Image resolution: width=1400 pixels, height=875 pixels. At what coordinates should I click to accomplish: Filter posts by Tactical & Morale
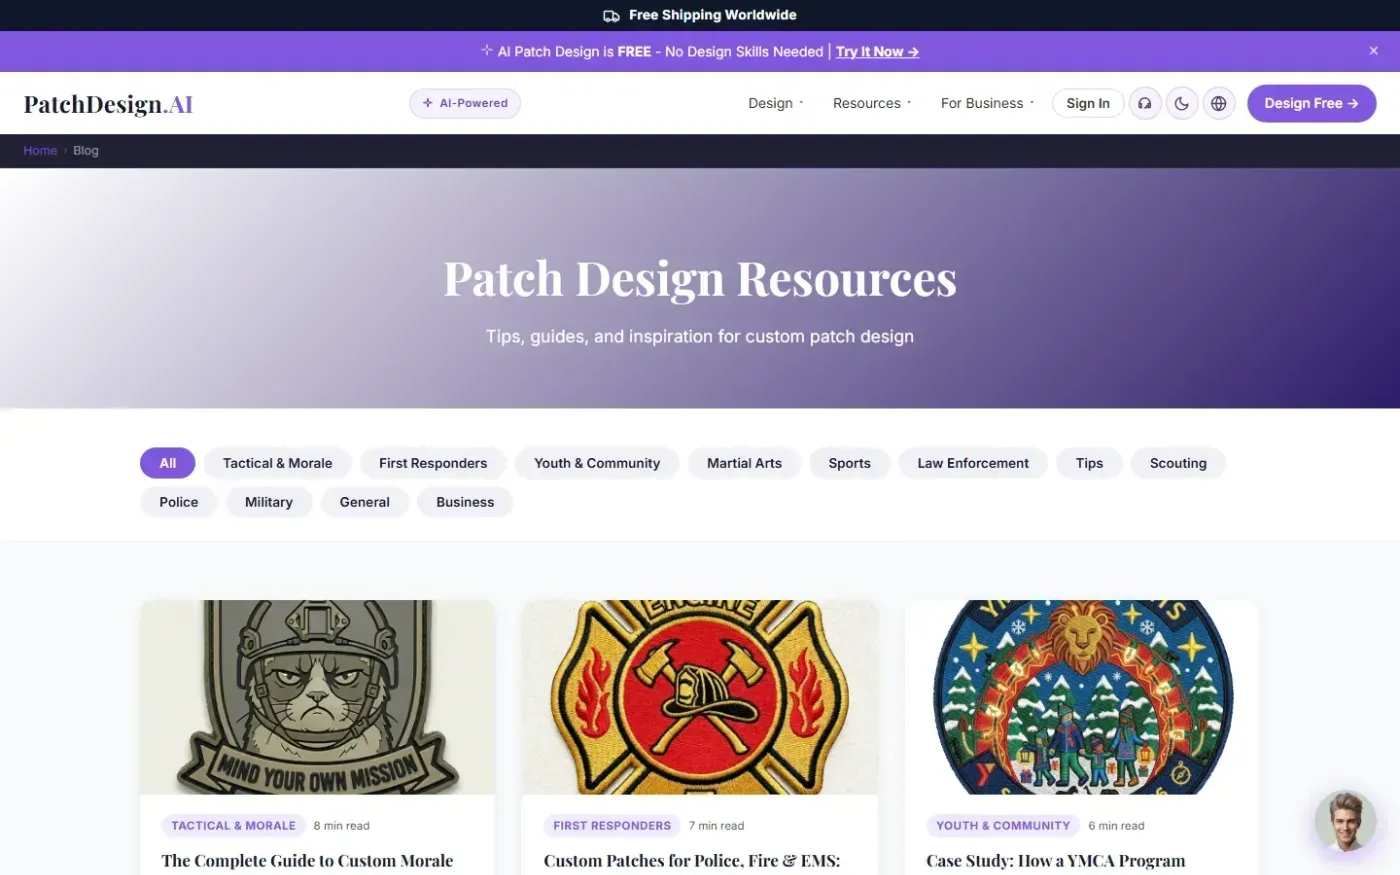pyautogui.click(x=277, y=463)
